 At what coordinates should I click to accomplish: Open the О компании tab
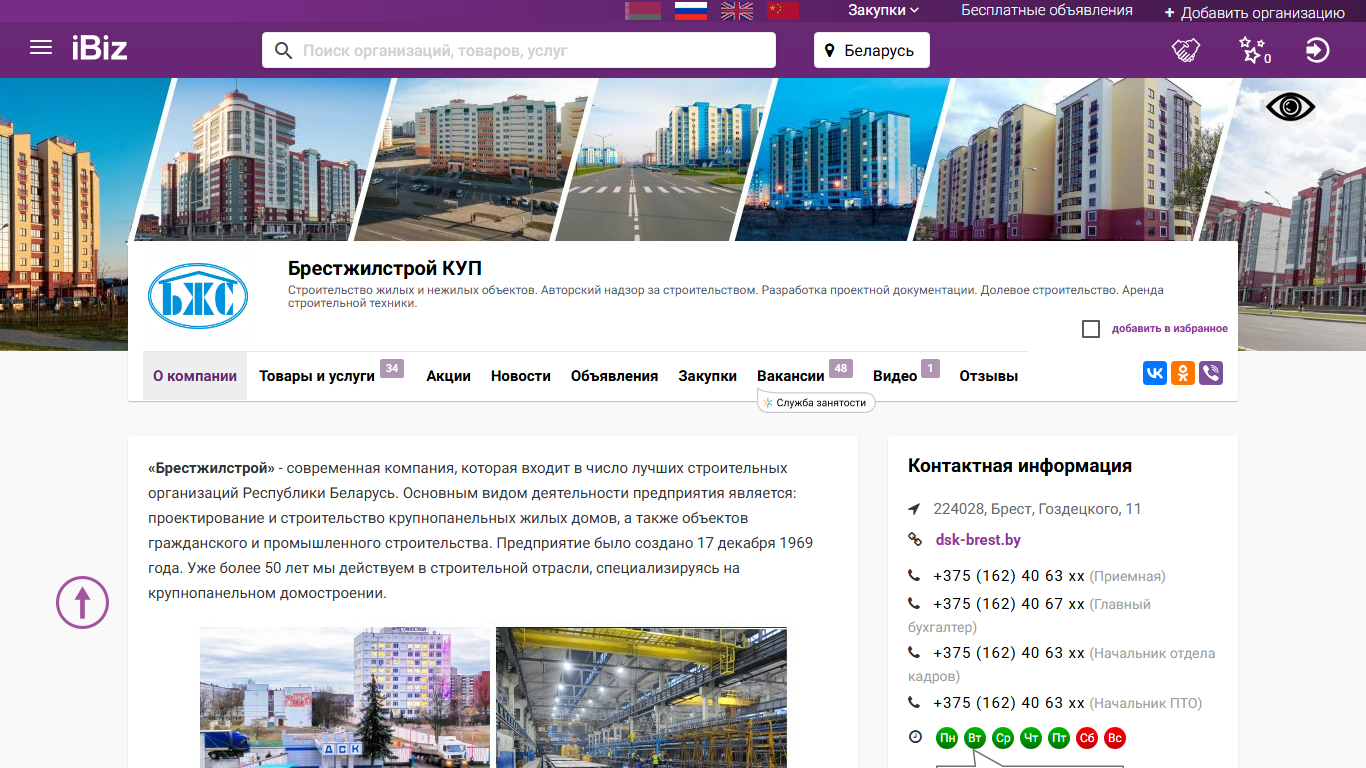point(195,376)
